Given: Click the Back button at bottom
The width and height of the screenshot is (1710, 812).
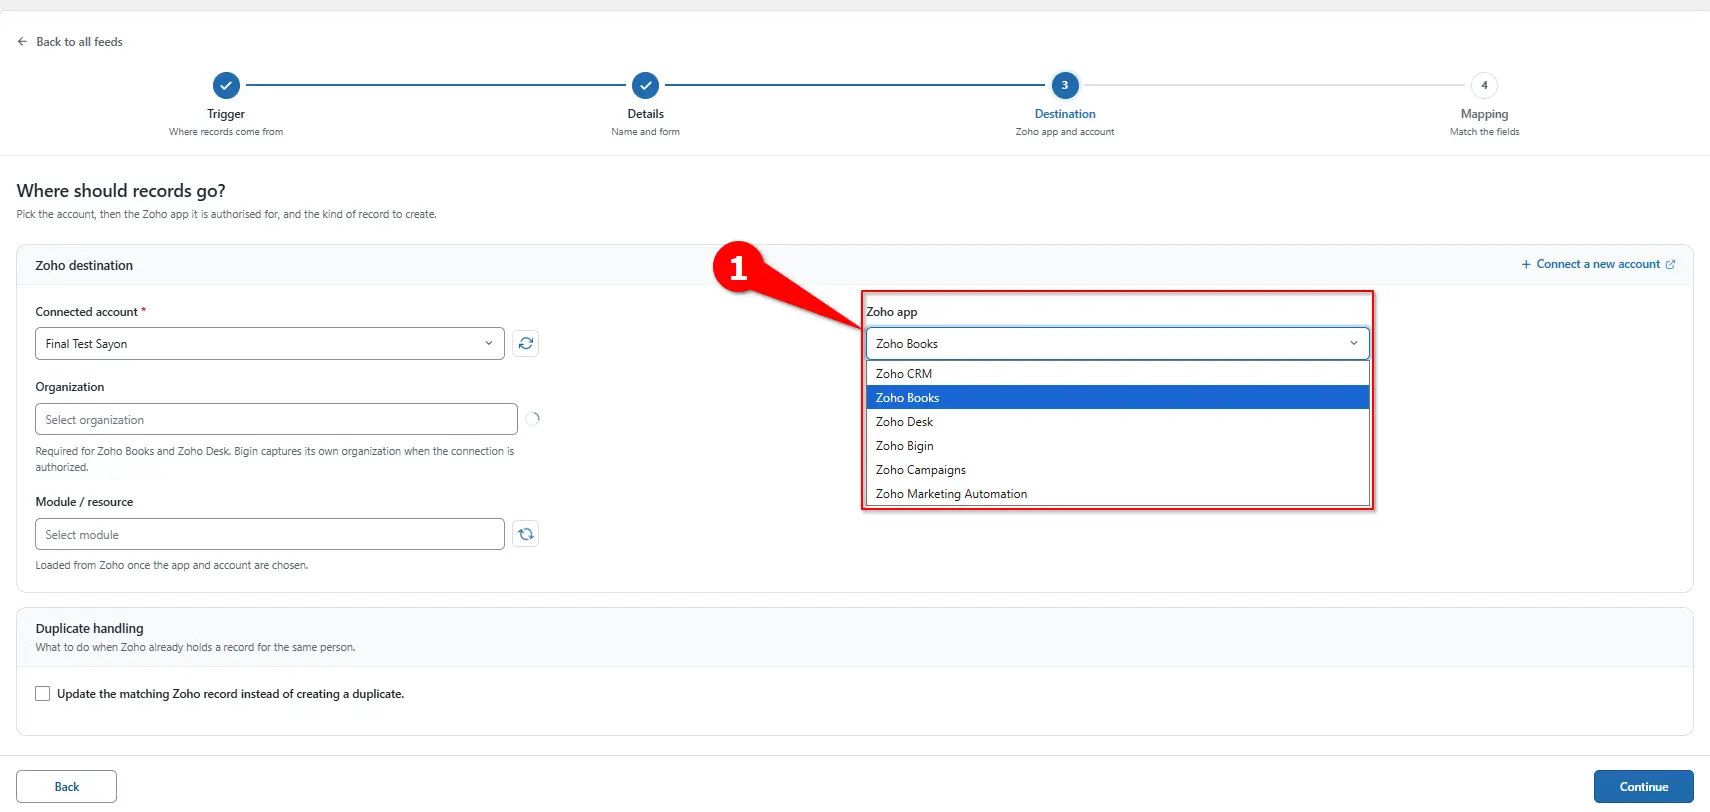Looking at the screenshot, I should pos(67,787).
